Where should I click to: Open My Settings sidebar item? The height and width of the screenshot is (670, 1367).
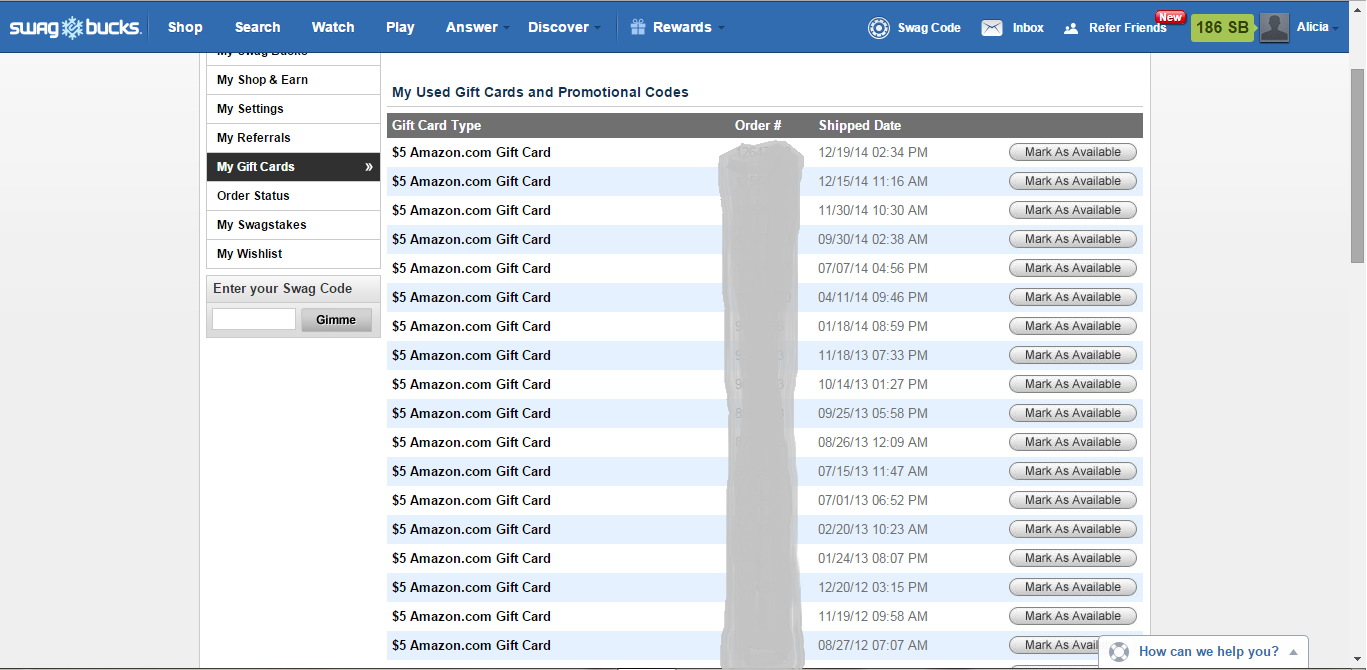293,109
